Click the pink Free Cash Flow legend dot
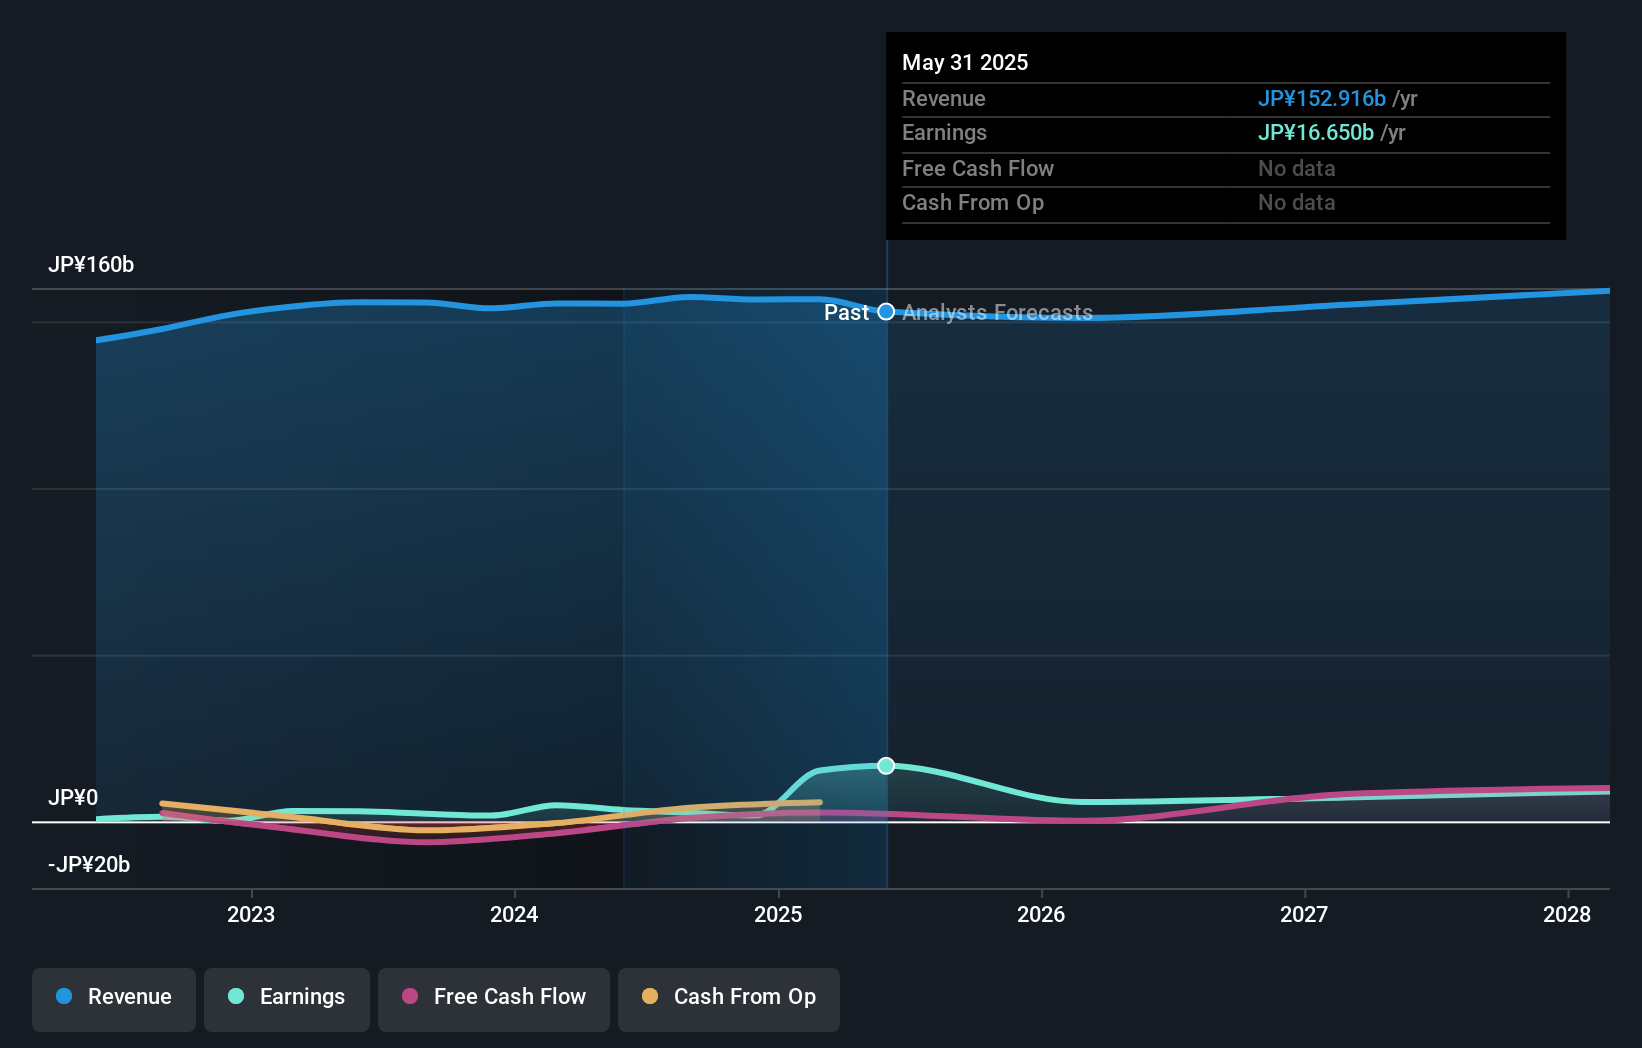Viewport: 1642px width, 1048px height. (410, 996)
